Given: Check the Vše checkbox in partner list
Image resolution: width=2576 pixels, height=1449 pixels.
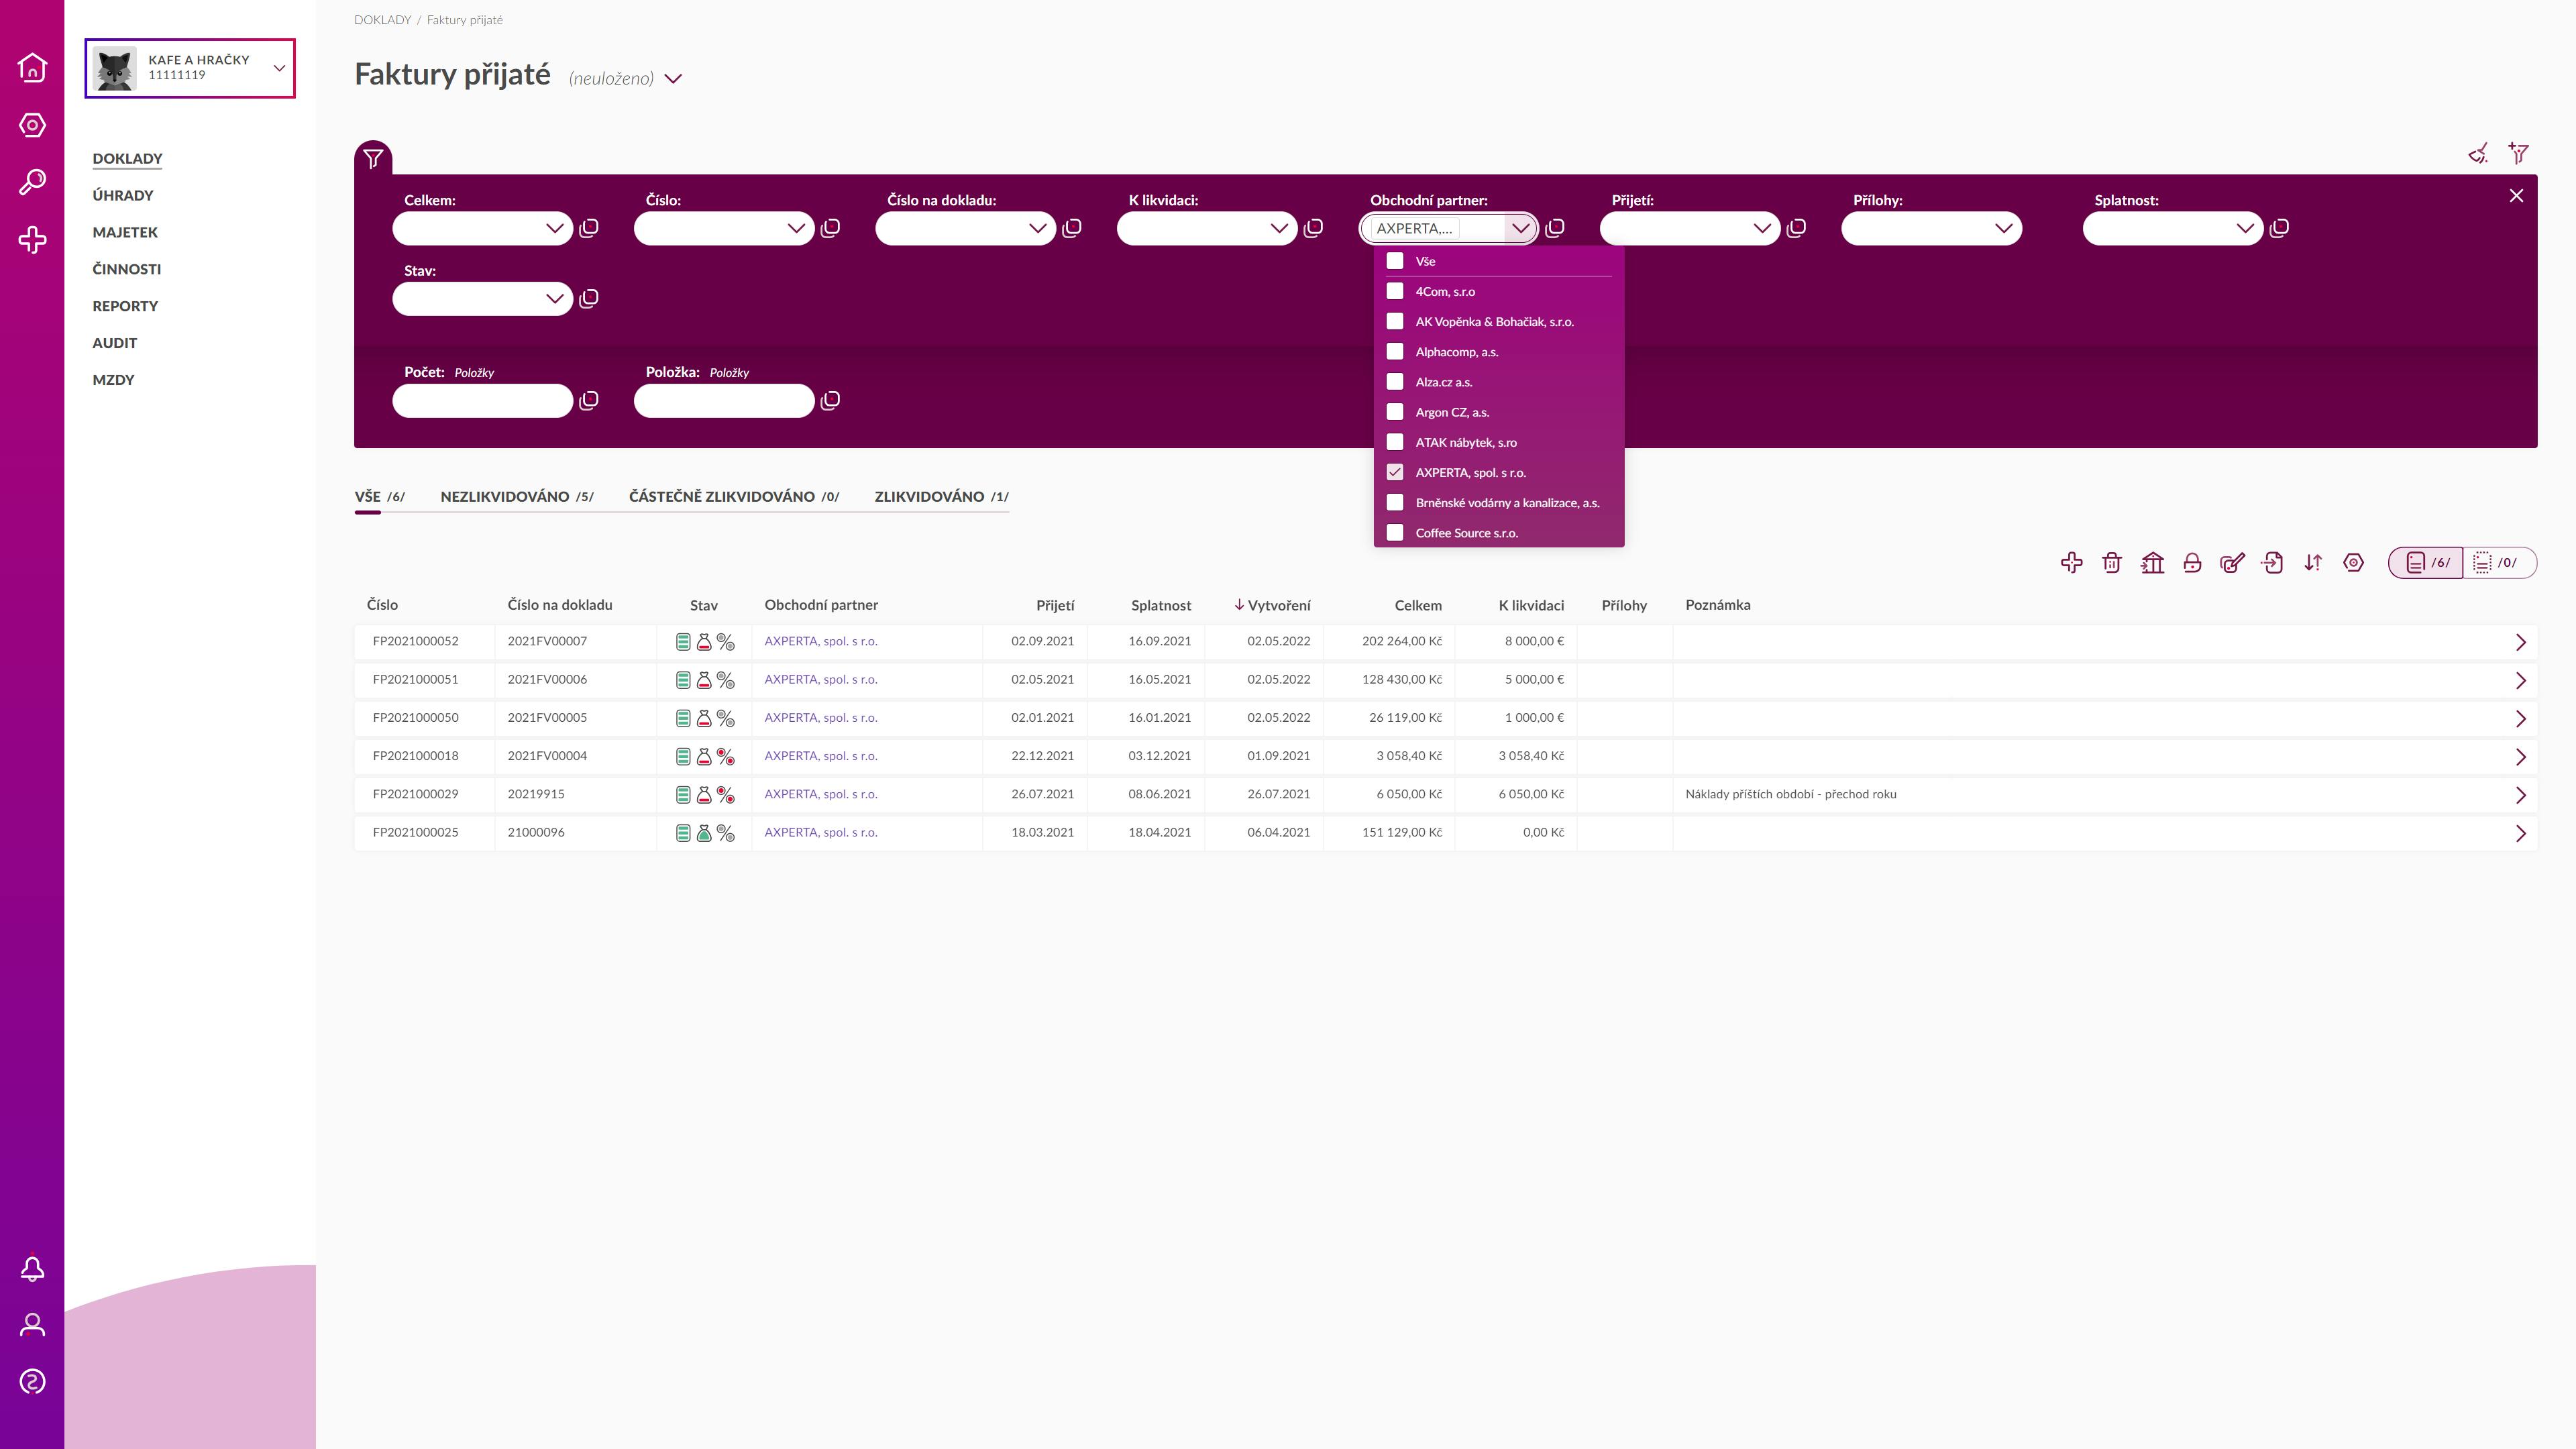Looking at the screenshot, I should click(x=1395, y=261).
